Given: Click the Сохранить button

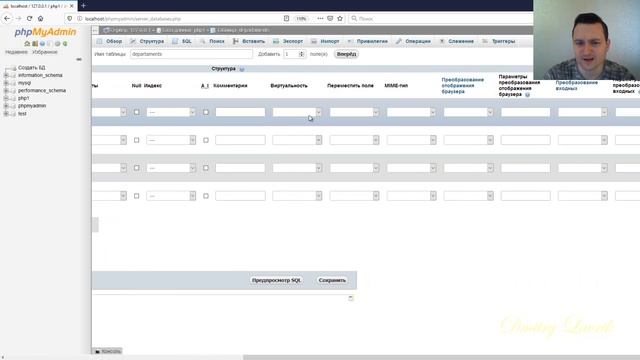Looking at the screenshot, I should pos(332,280).
